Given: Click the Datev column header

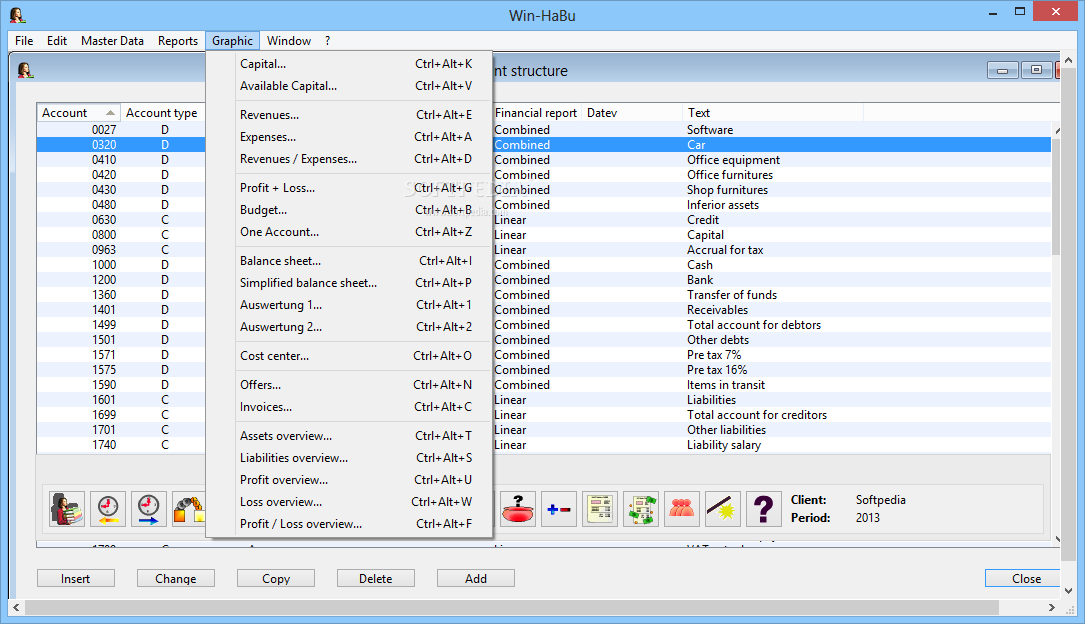Looking at the screenshot, I should coord(632,113).
